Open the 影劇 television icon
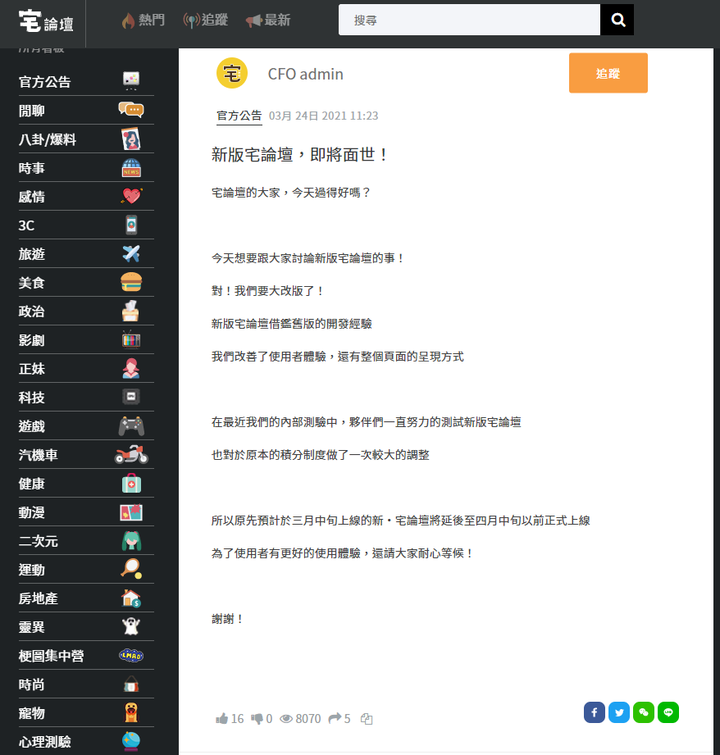The height and width of the screenshot is (755, 720). 131,339
